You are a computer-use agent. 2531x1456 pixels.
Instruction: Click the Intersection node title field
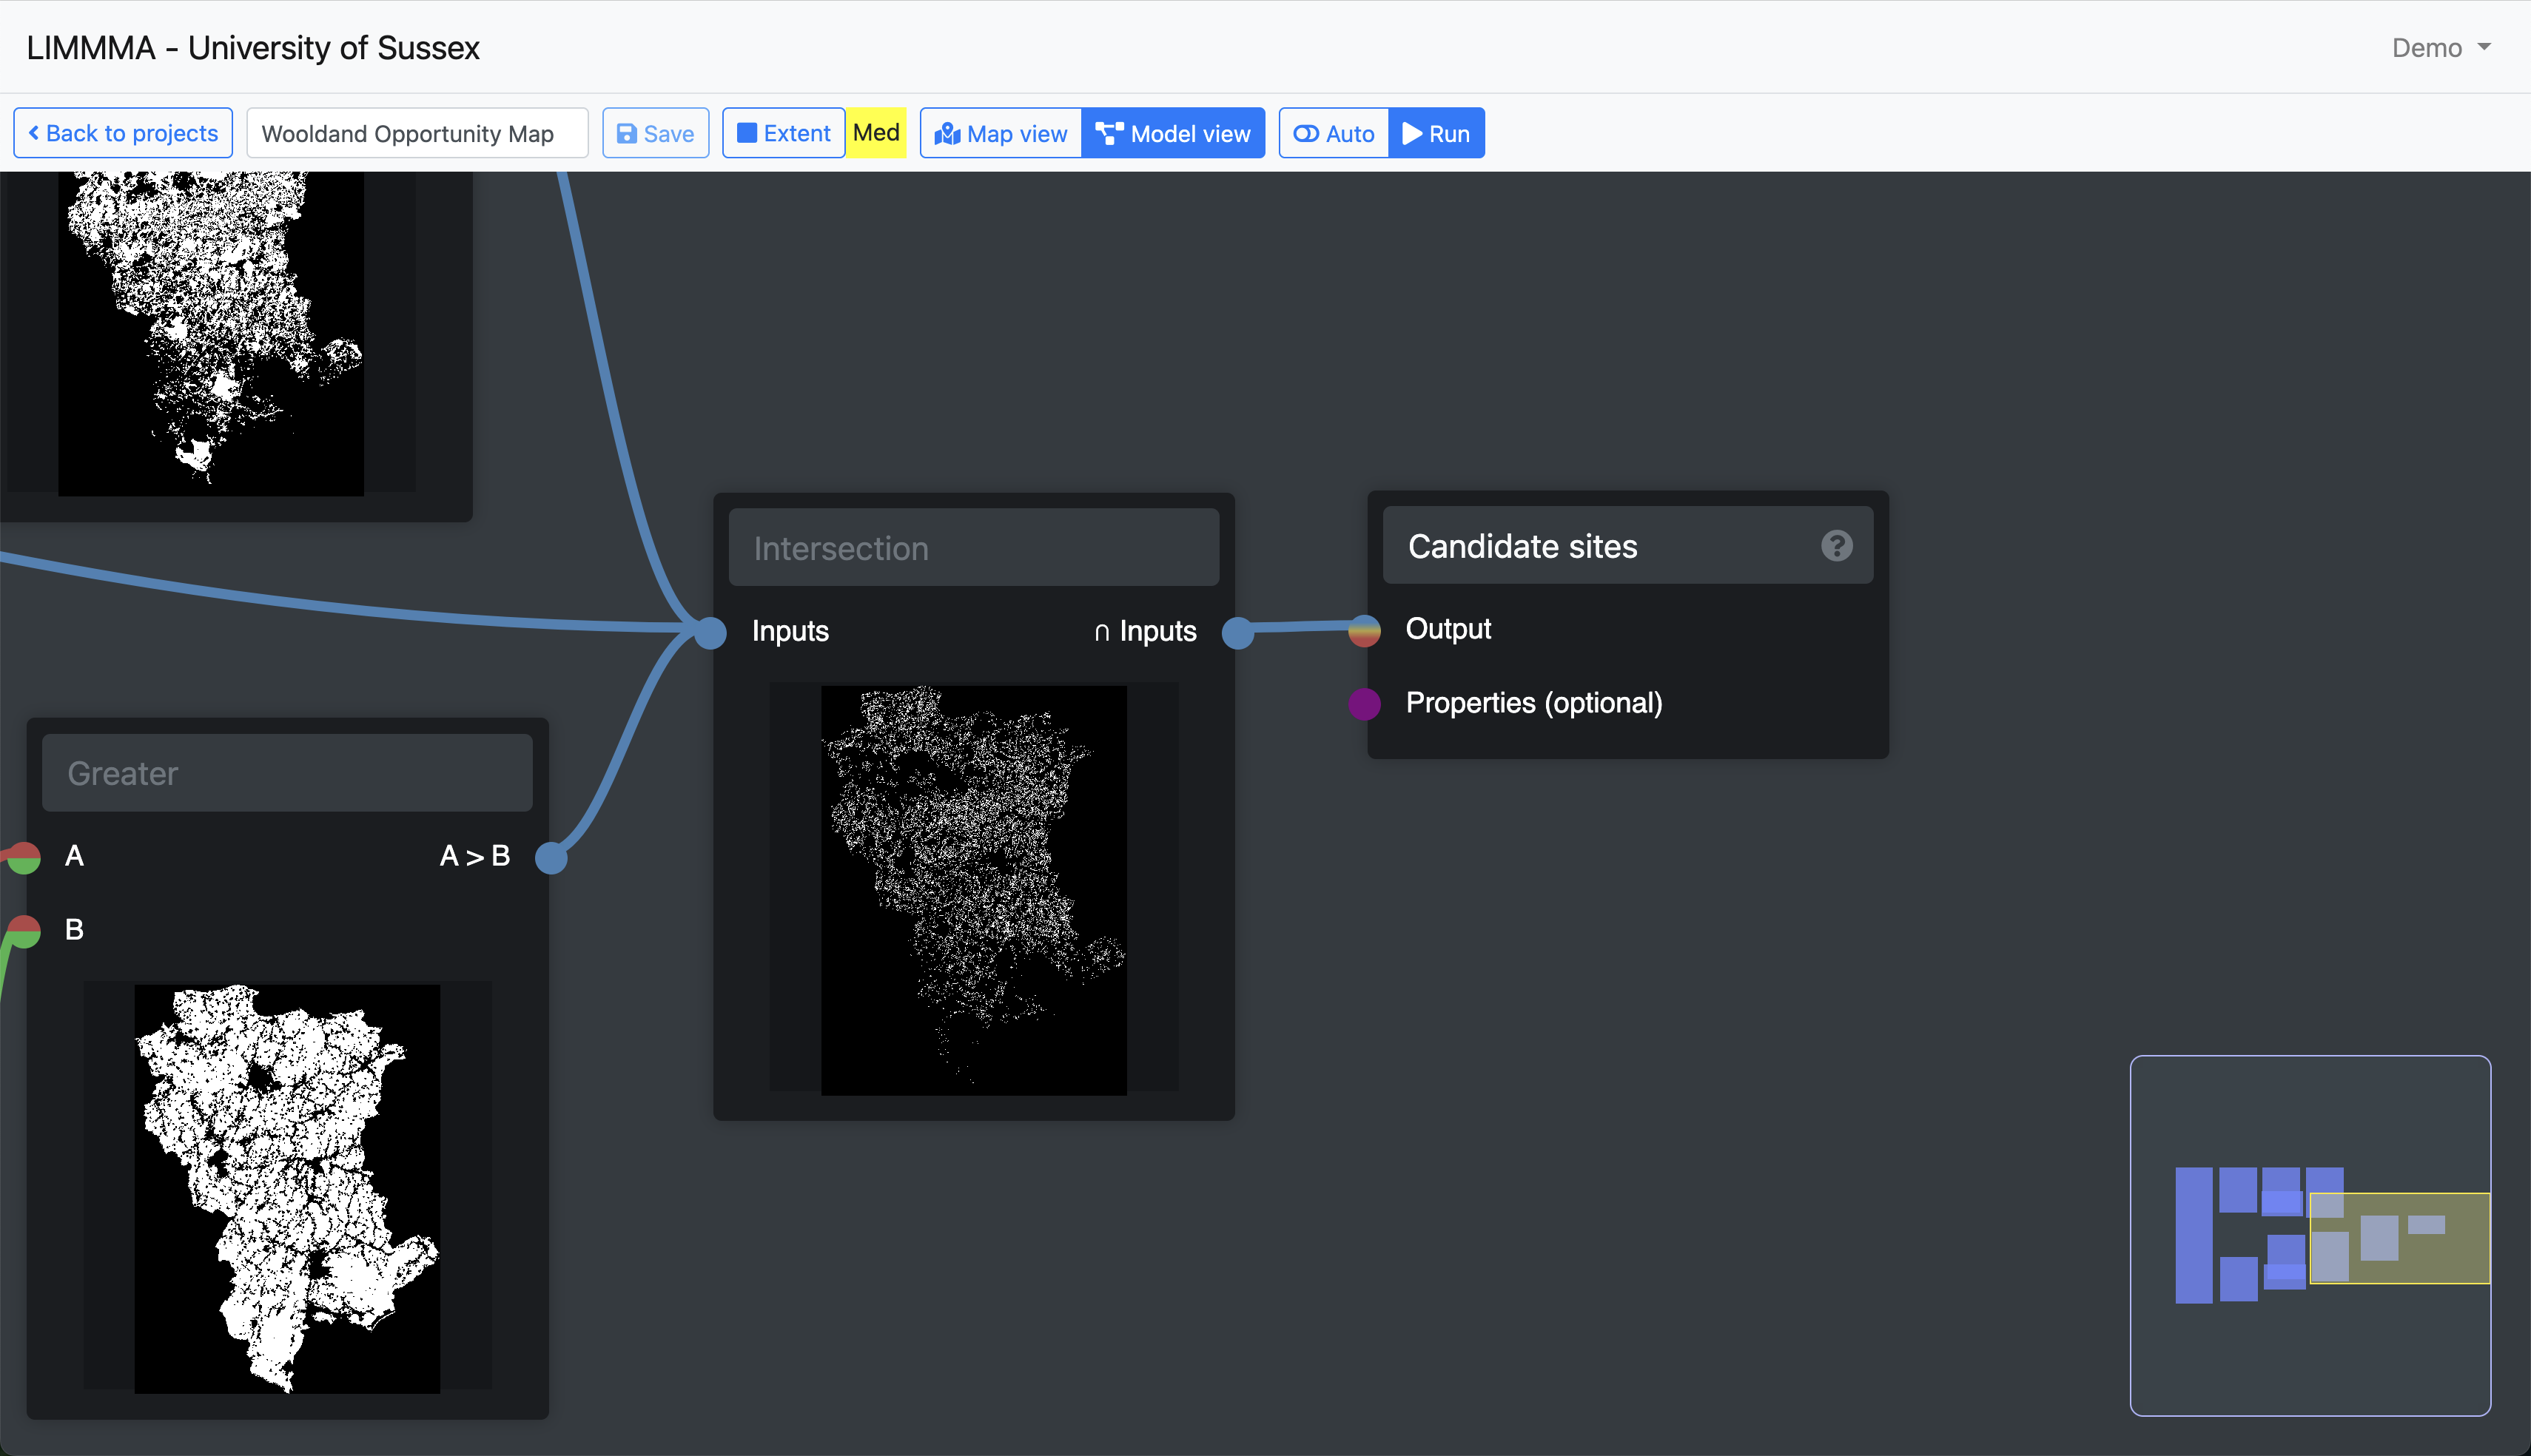(x=973, y=548)
